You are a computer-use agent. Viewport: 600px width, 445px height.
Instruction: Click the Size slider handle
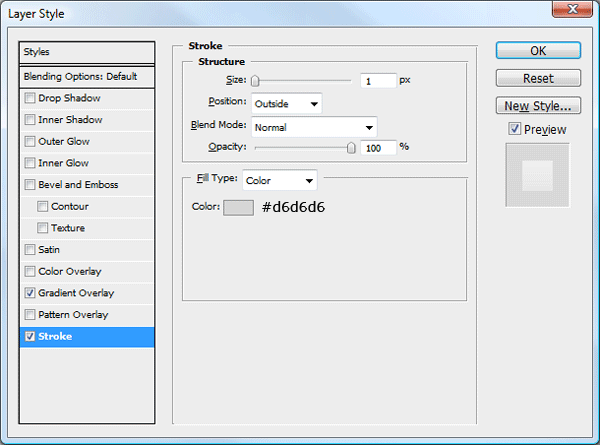click(255, 81)
